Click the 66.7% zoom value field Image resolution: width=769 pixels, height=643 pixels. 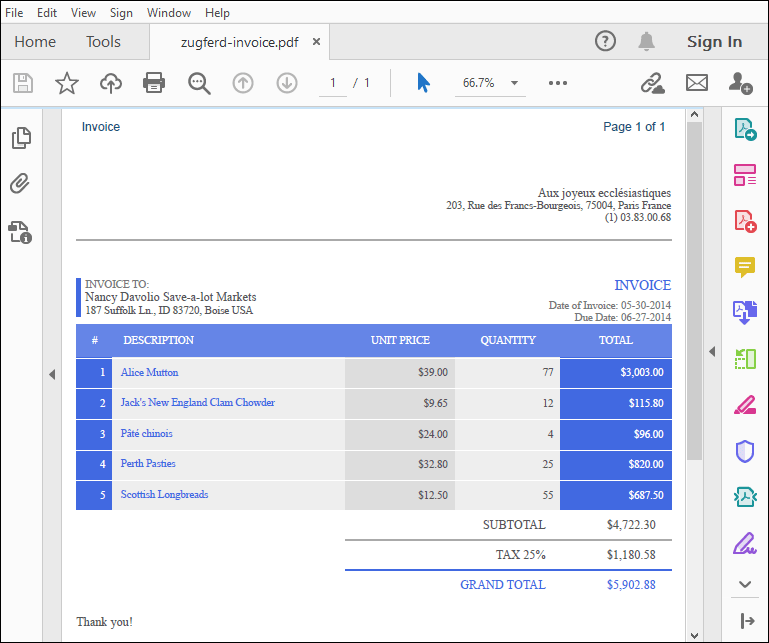click(478, 83)
